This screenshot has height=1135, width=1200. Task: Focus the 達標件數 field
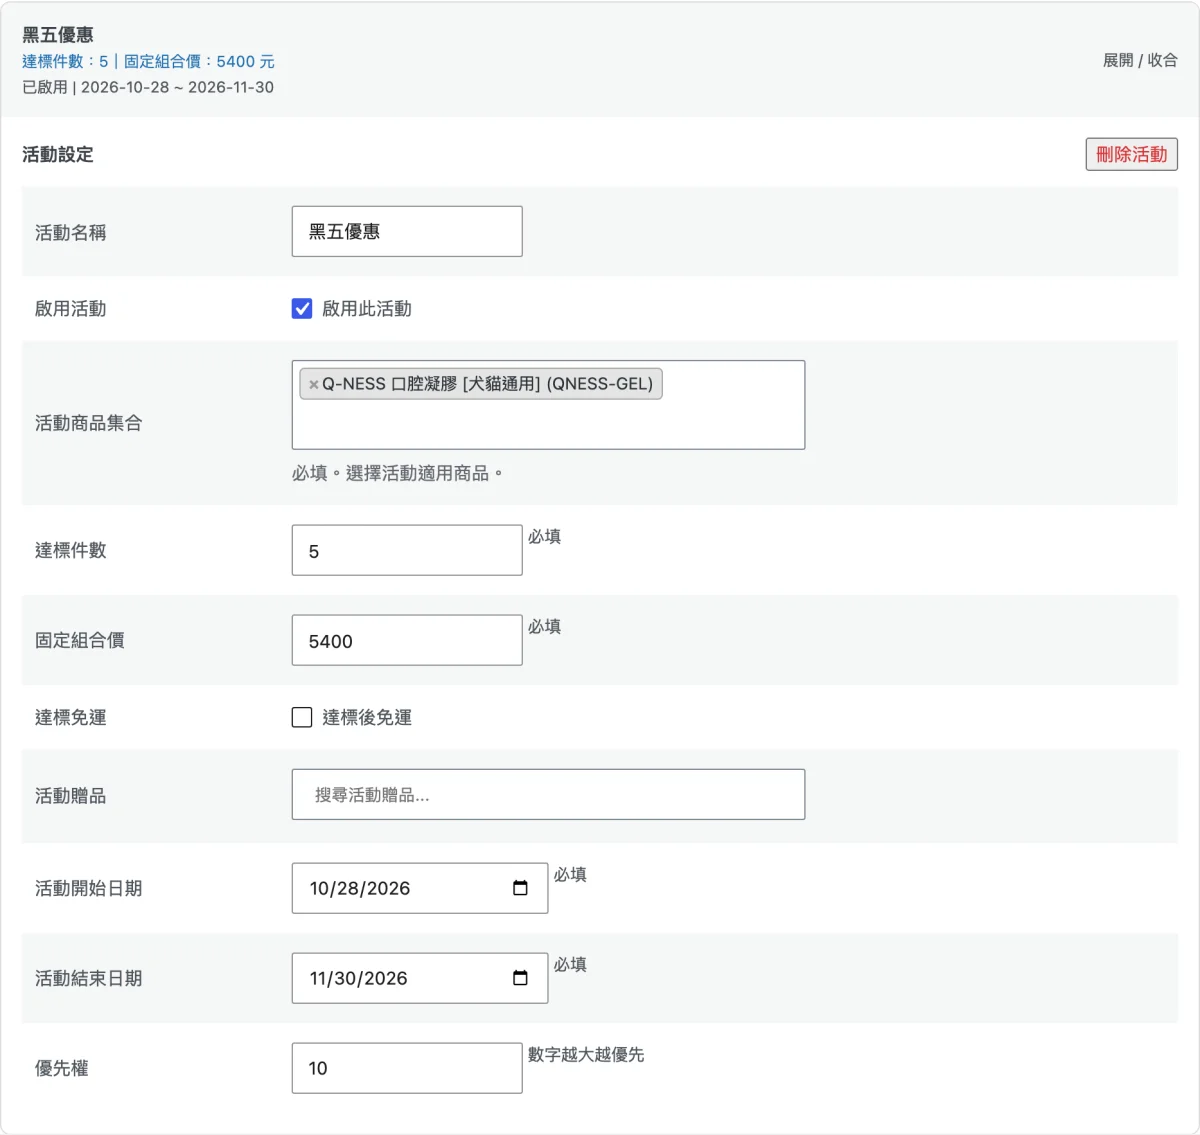pos(407,550)
